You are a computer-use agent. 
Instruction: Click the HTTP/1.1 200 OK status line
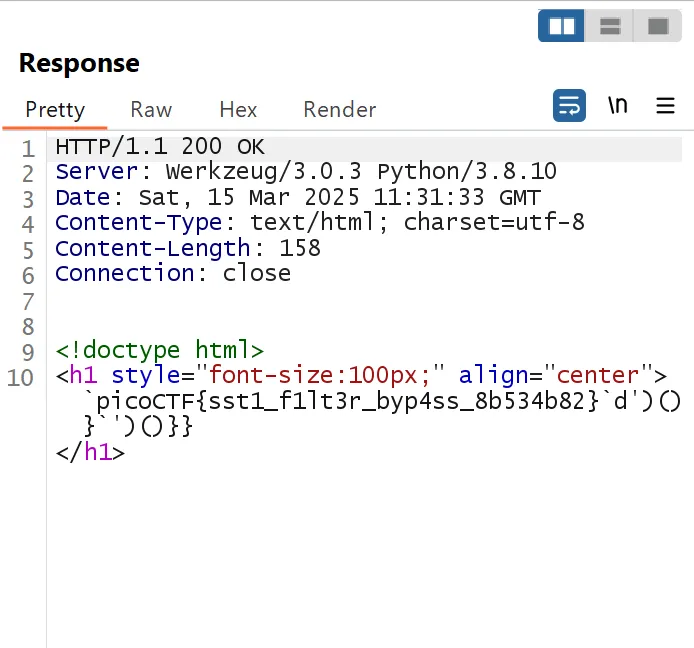point(160,148)
